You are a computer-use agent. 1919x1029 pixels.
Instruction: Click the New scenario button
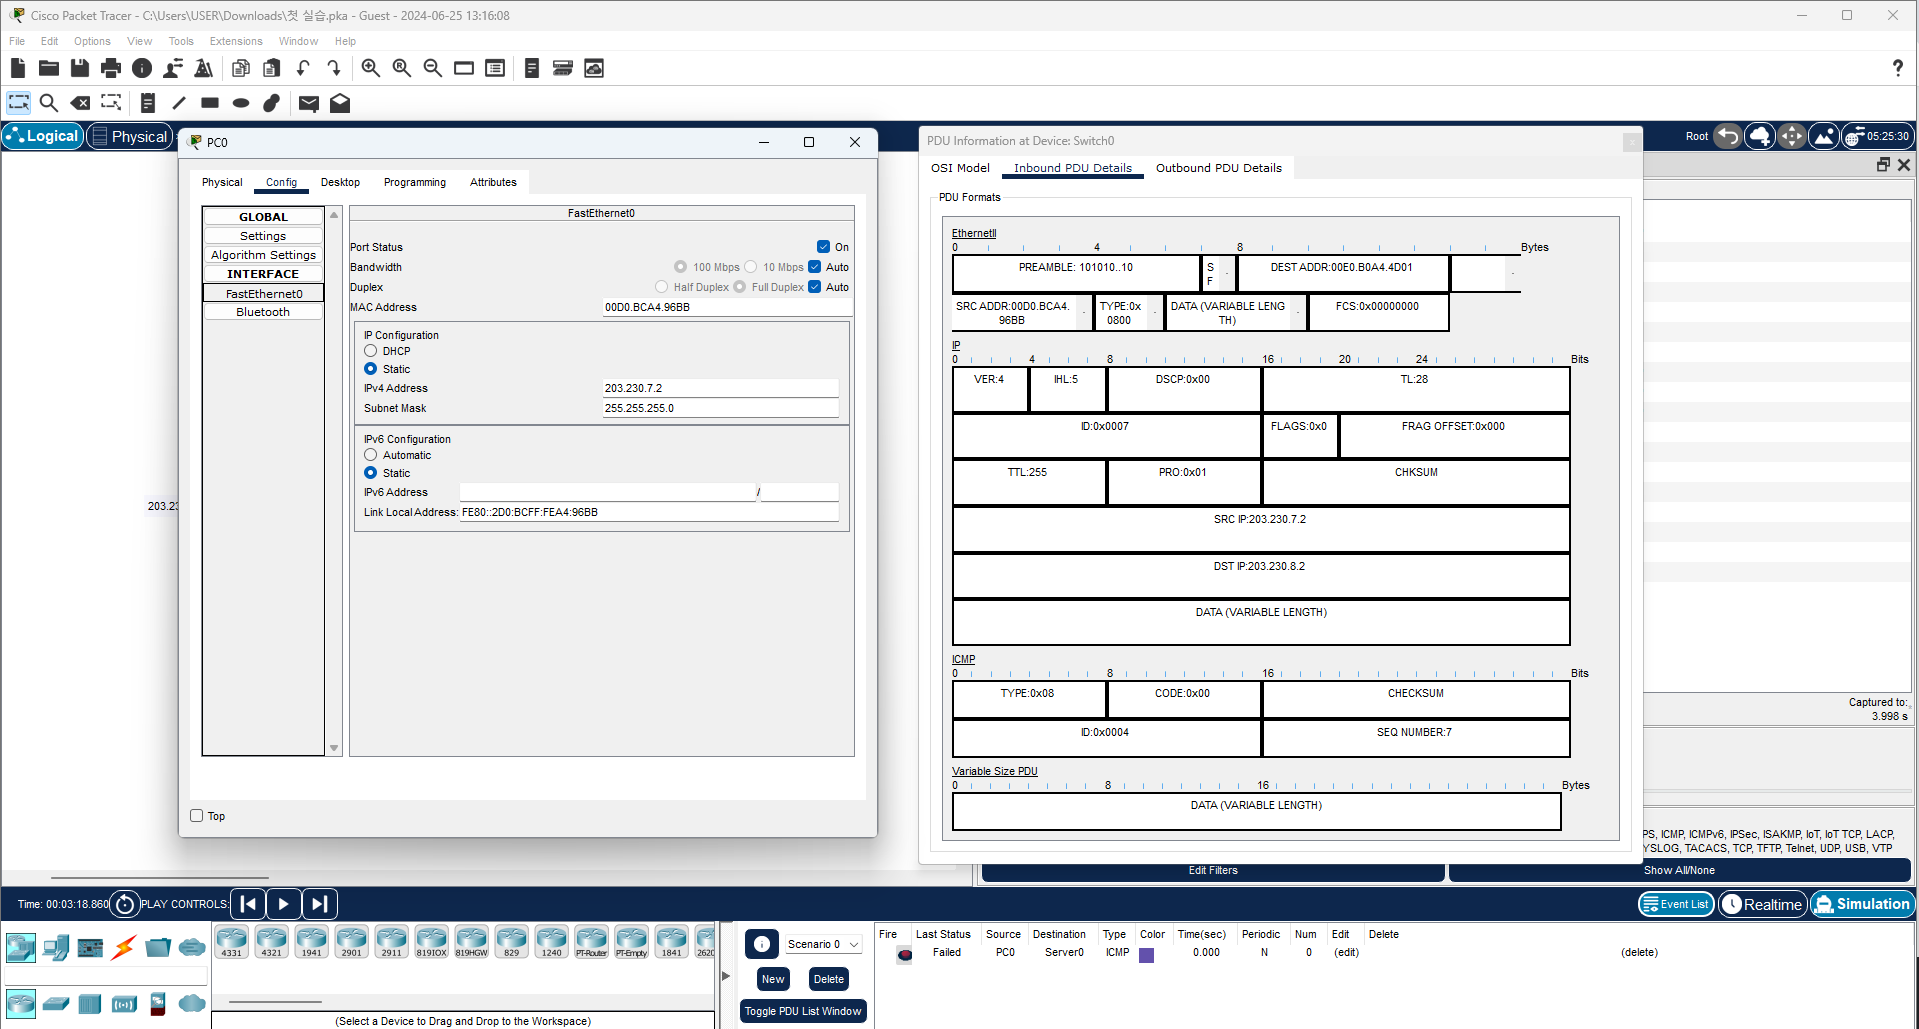click(x=773, y=979)
